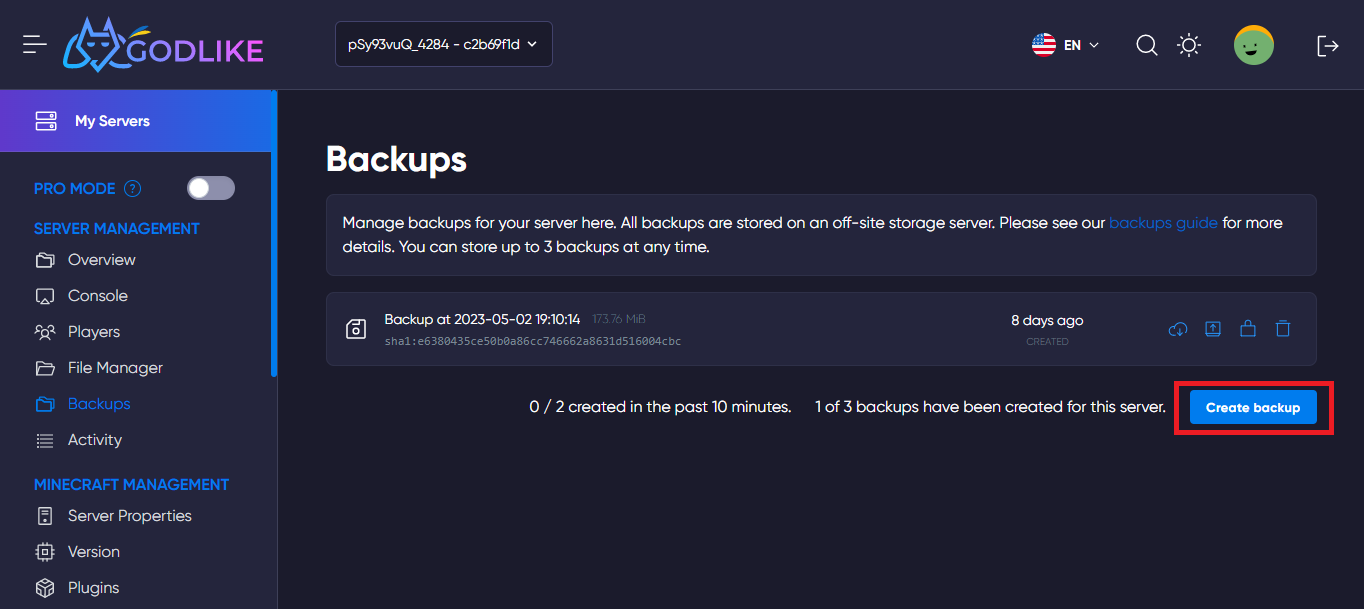Image resolution: width=1364 pixels, height=609 pixels.
Task: Open search with magnifier icon
Action: (1147, 45)
